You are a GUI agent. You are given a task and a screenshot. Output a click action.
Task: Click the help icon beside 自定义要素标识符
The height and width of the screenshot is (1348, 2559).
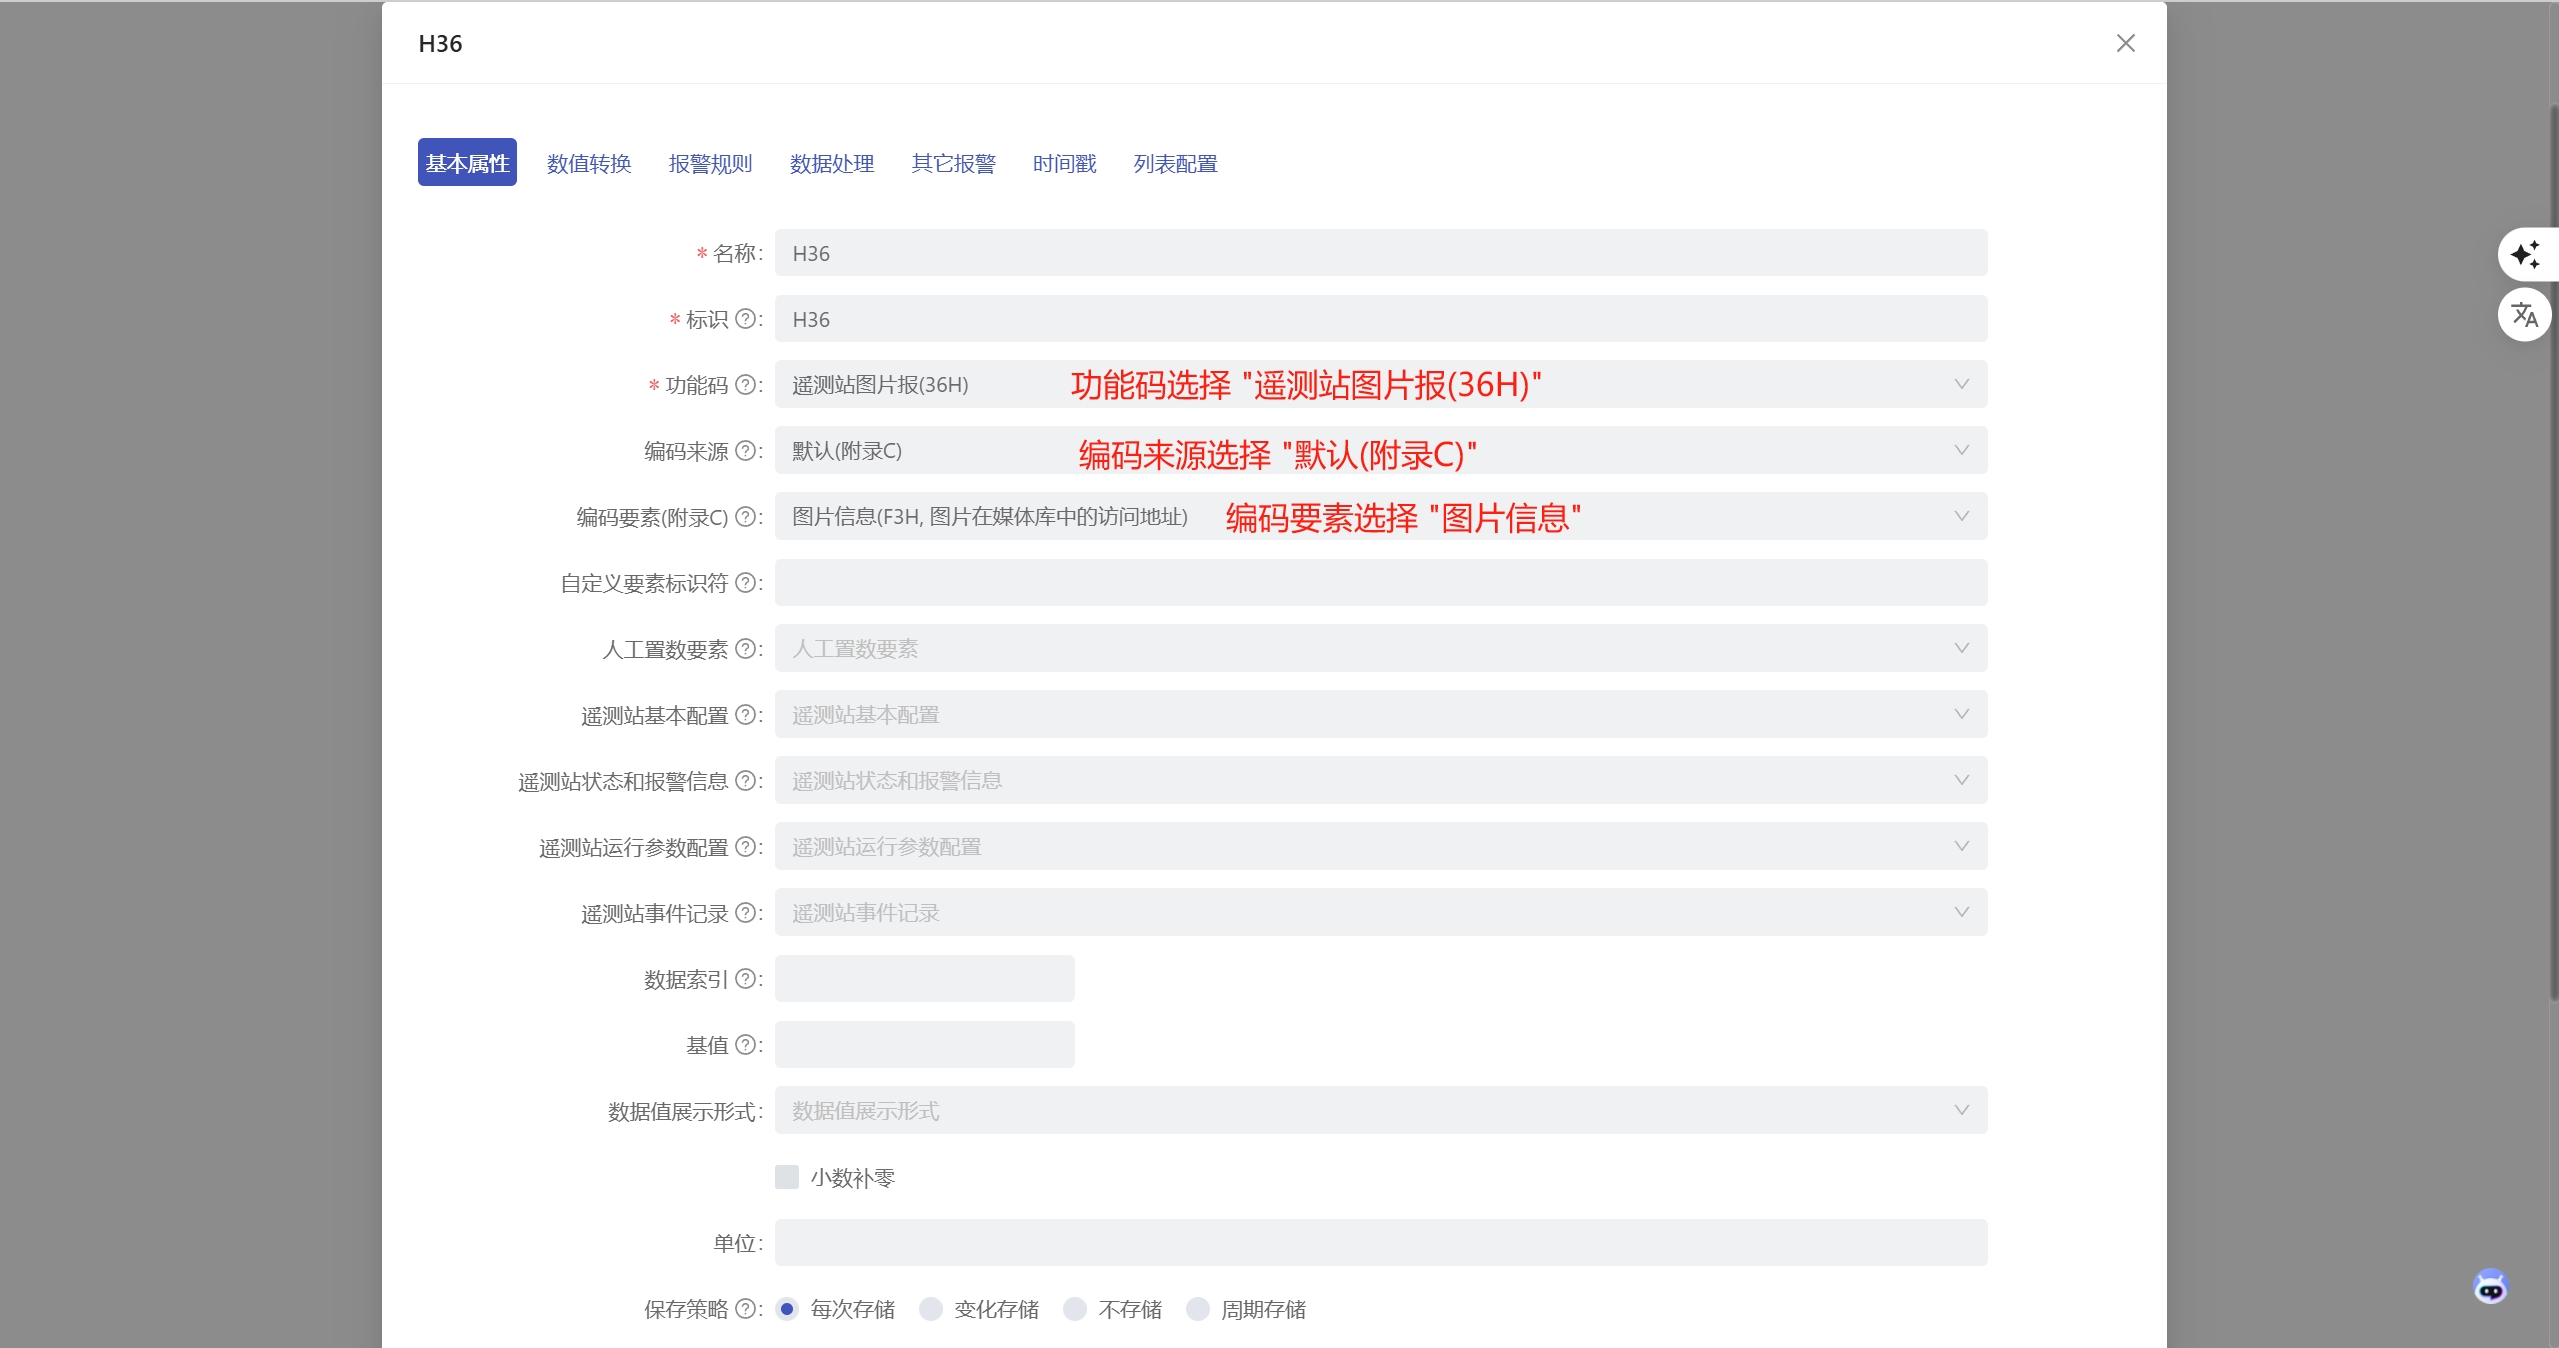pyautogui.click(x=745, y=583)
